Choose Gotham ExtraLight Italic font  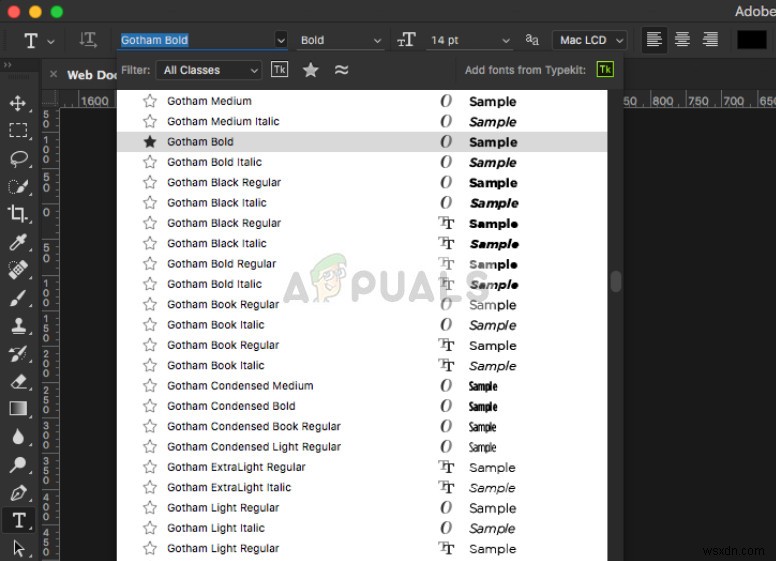pyautogui.click(x=362, y=487)
